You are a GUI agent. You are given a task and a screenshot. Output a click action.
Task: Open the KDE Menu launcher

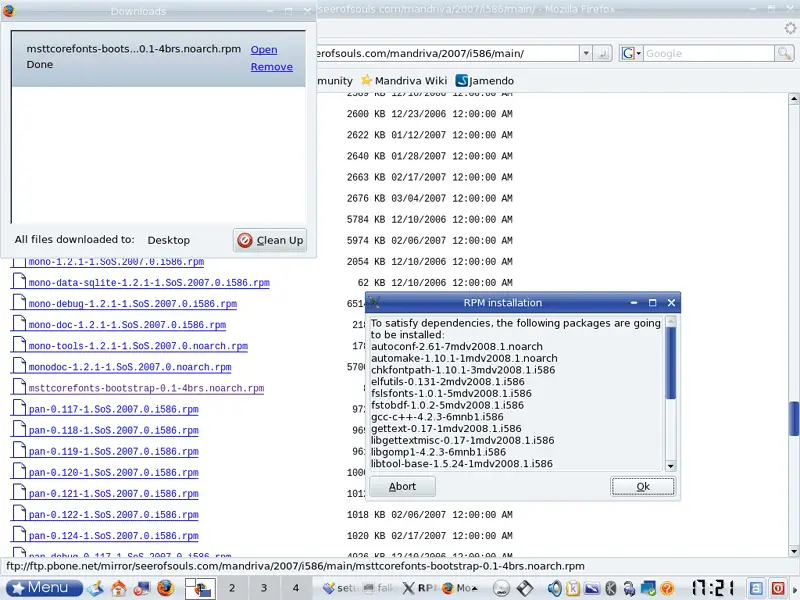(44, 588)
